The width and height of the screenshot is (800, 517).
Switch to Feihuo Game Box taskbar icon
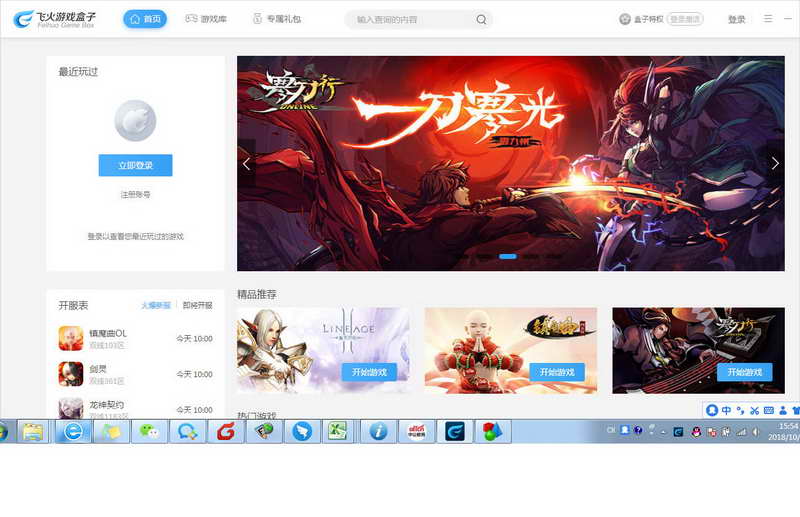(455, 432)
